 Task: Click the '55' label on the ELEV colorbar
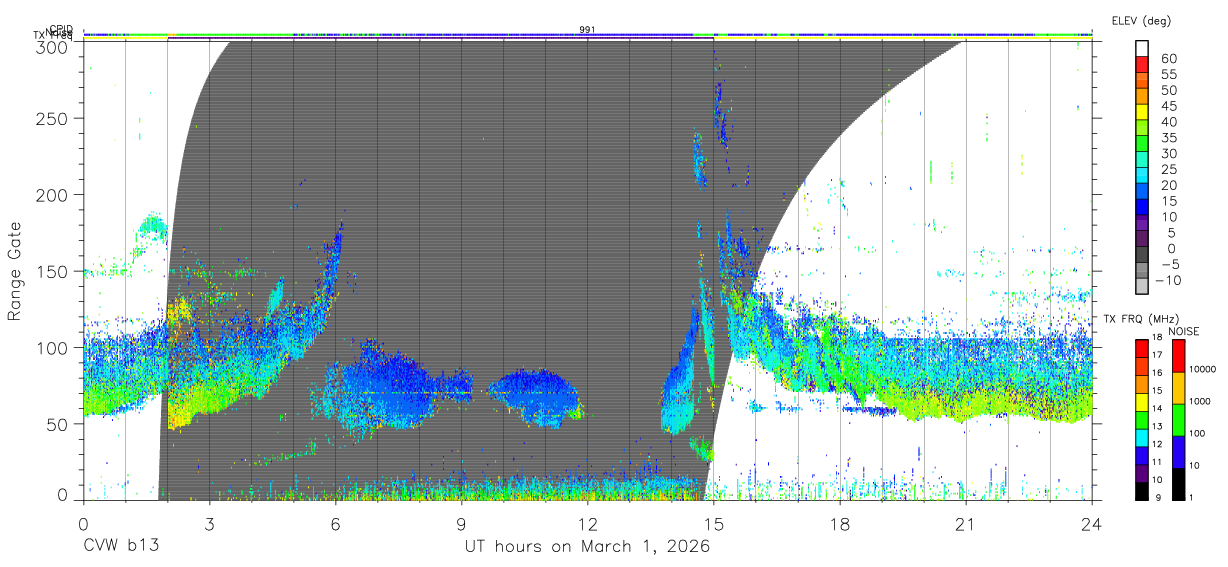click(x=1168, y=74)
